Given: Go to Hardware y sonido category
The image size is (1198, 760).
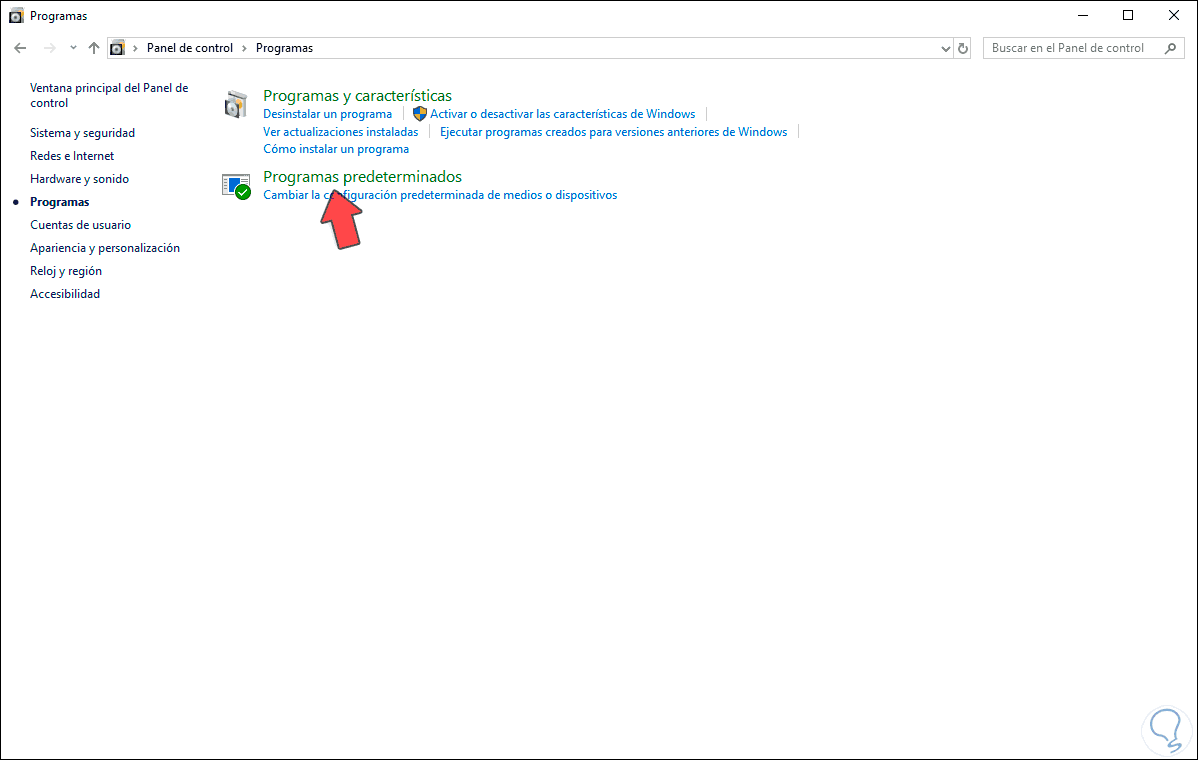Looking at the screenshot, I should (x=79, y=179).
